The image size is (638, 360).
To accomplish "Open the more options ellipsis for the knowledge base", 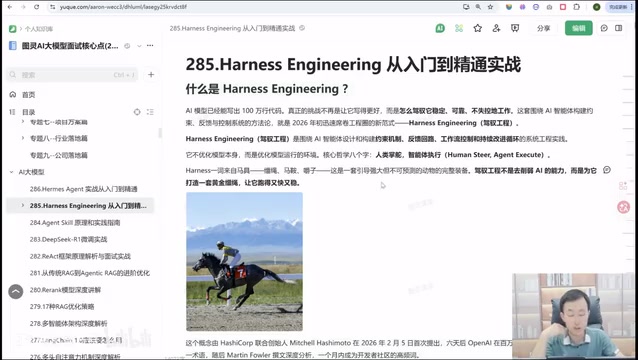I will [150, 46].
